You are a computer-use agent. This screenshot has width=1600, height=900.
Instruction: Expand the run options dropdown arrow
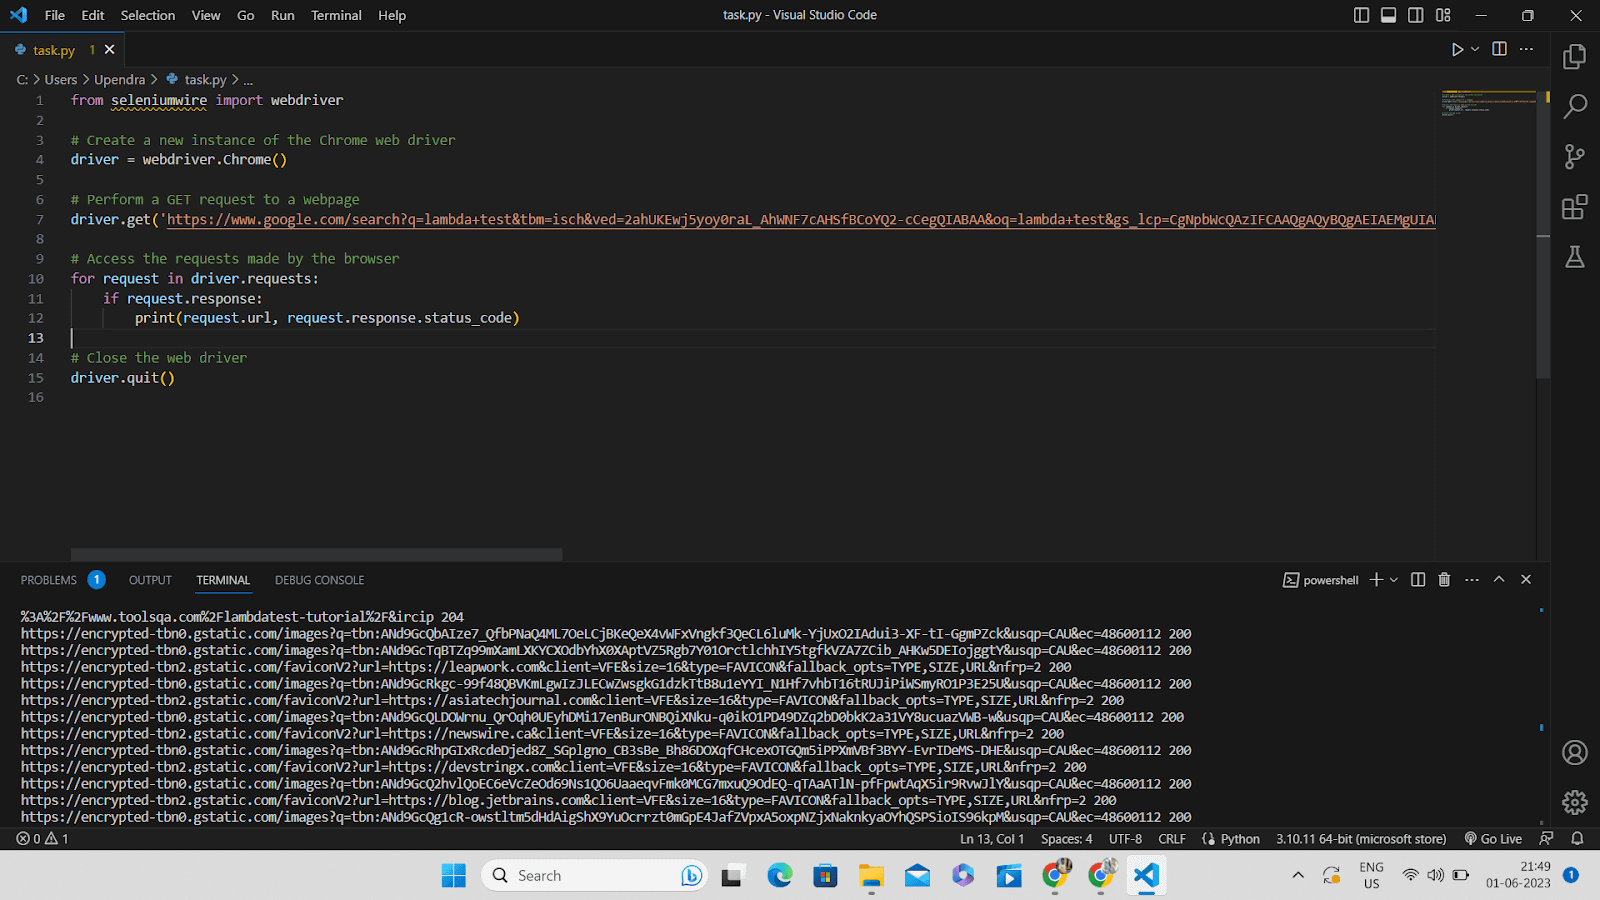point(1475,49)
